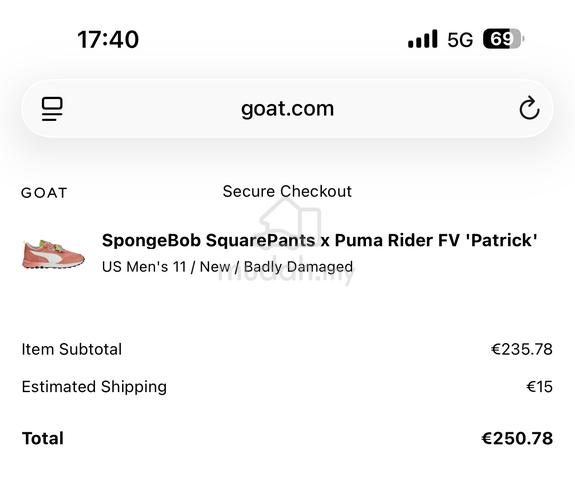This screenshot has width=575, height=480.
Task: Tap the 5G network indicator
Action: 460,40
